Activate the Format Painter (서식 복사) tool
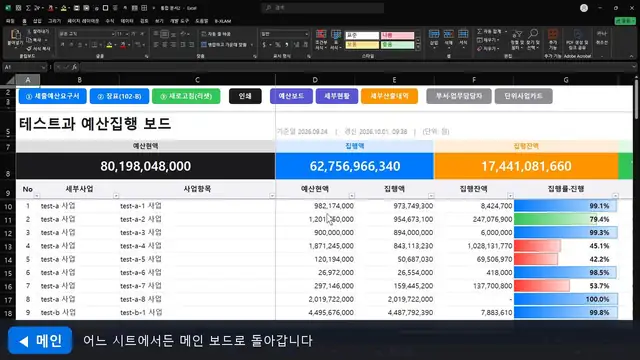 coord(38,49)
